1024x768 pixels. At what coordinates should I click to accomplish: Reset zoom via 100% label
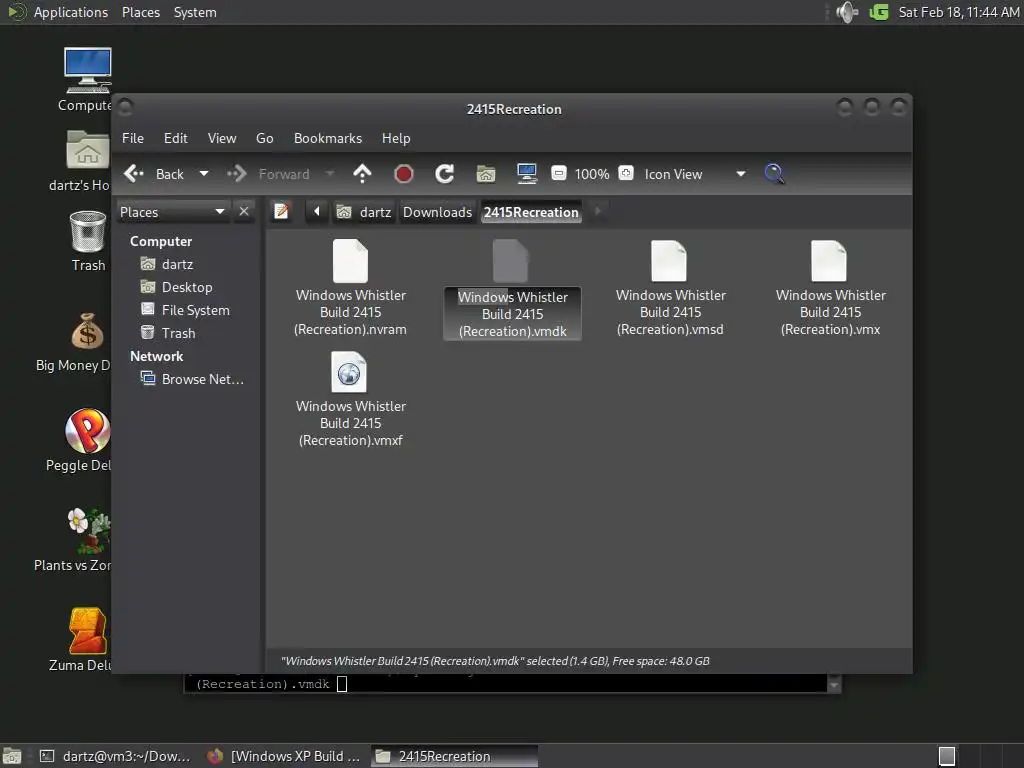592,174
